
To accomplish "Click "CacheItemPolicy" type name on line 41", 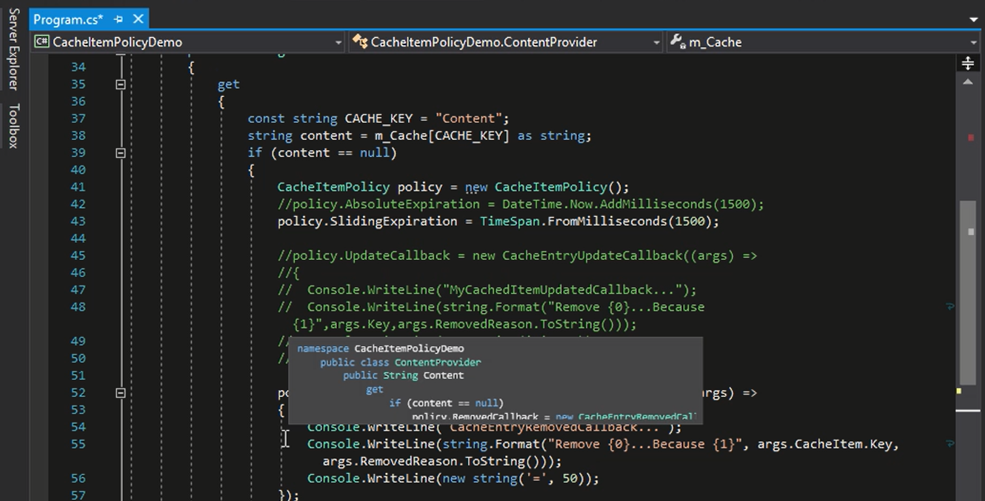I will tap(333, 187).
